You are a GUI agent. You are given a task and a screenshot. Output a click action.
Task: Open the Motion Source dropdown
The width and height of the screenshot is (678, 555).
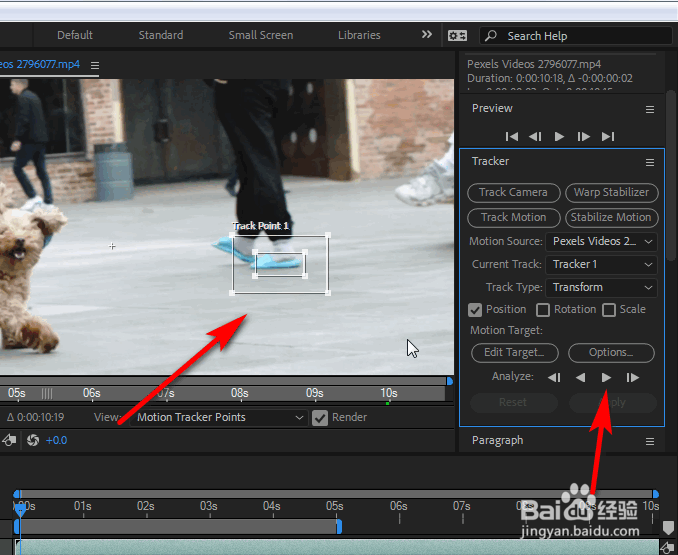pos(601,242)
